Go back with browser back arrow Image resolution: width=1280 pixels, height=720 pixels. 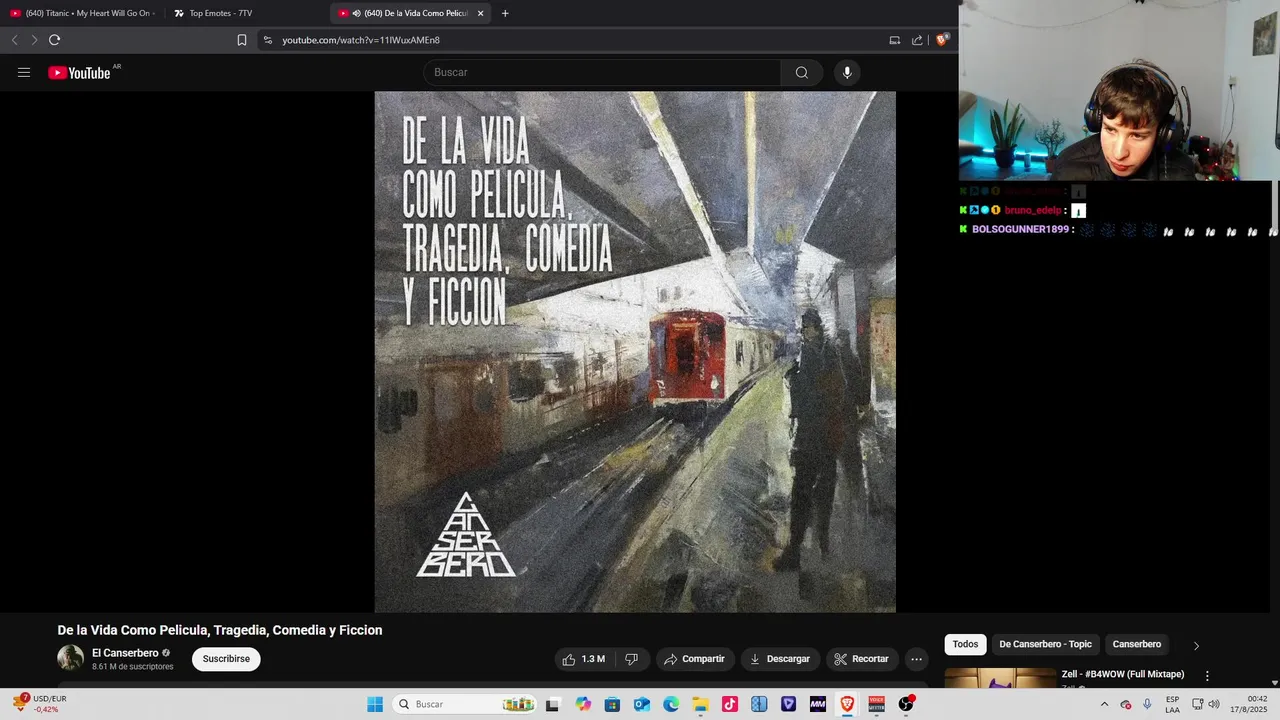tap(14, 40)
